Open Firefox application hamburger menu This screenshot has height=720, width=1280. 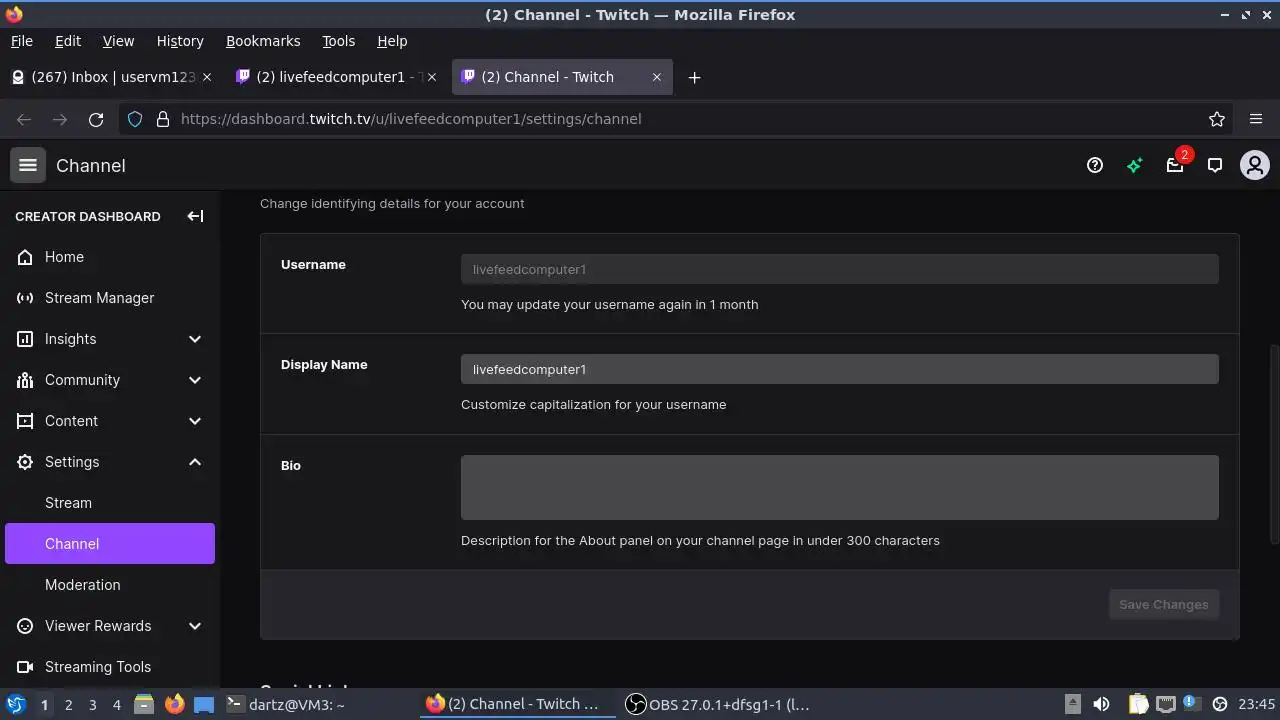1256,119
